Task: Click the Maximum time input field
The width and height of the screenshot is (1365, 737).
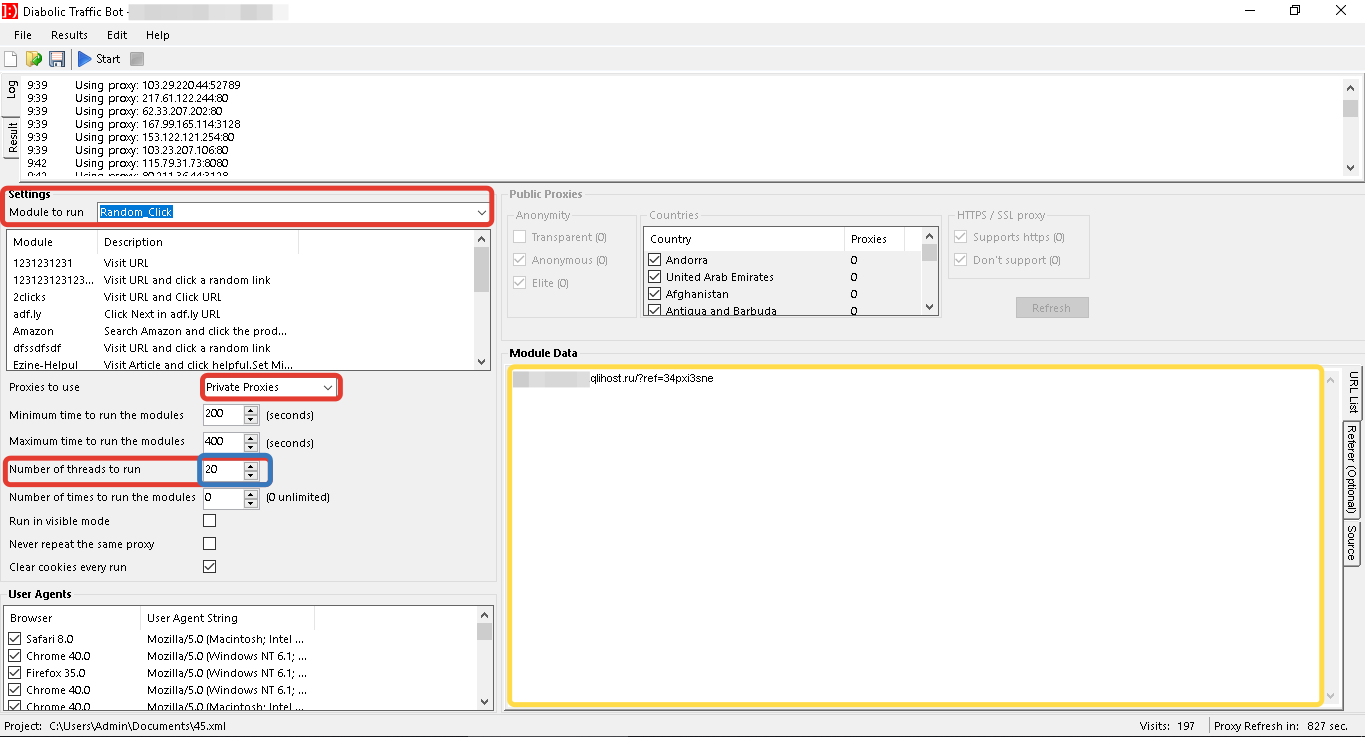Action: click(222, 442)
